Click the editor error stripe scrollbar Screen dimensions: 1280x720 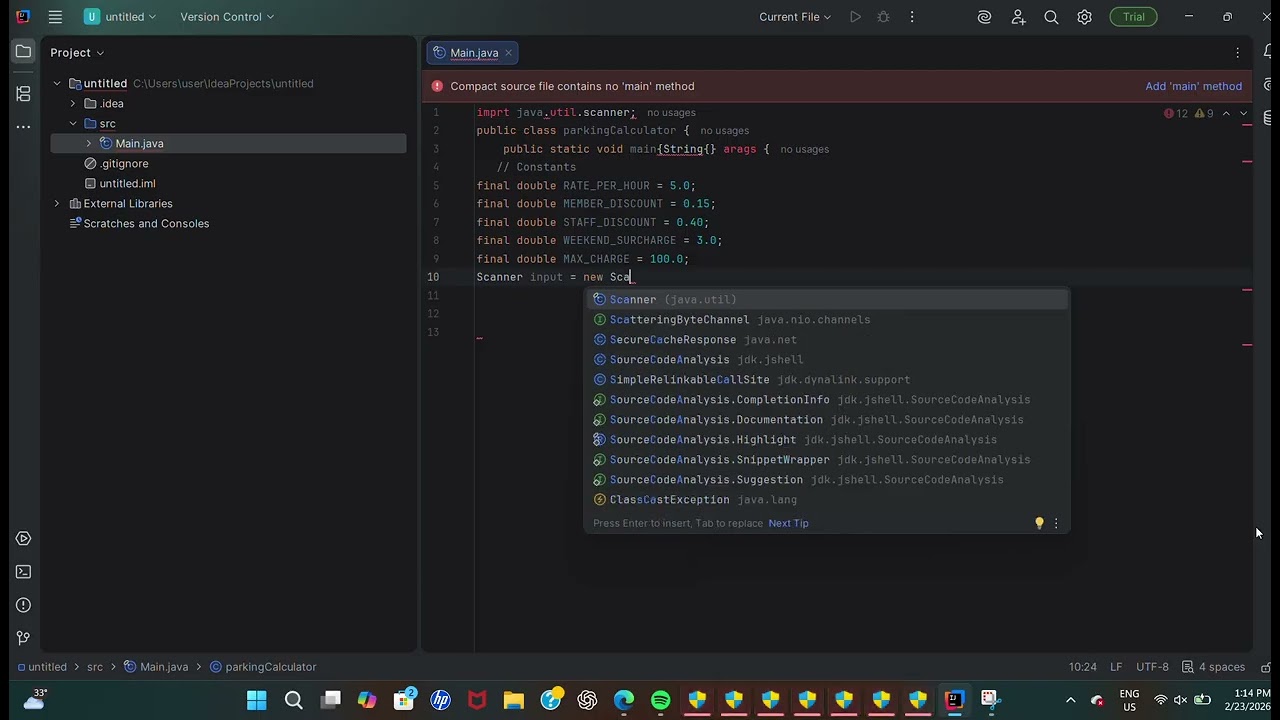click(1247, 380)
